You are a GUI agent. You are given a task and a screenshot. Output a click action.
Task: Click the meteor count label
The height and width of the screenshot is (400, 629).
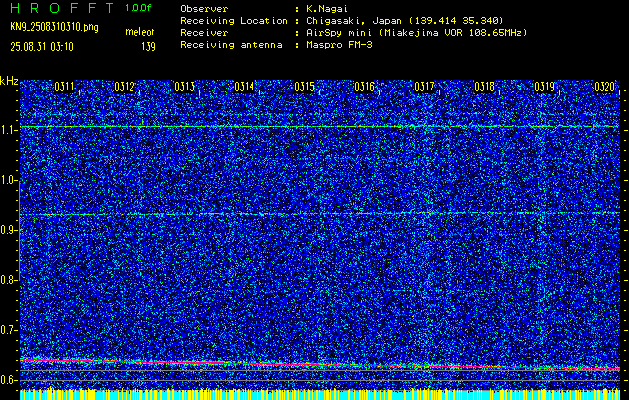coord(140,32)
